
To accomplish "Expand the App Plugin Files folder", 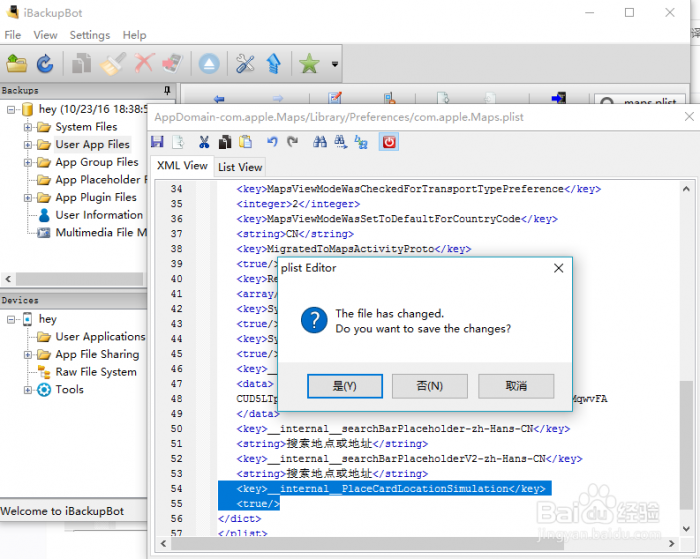I will (28, 197).
